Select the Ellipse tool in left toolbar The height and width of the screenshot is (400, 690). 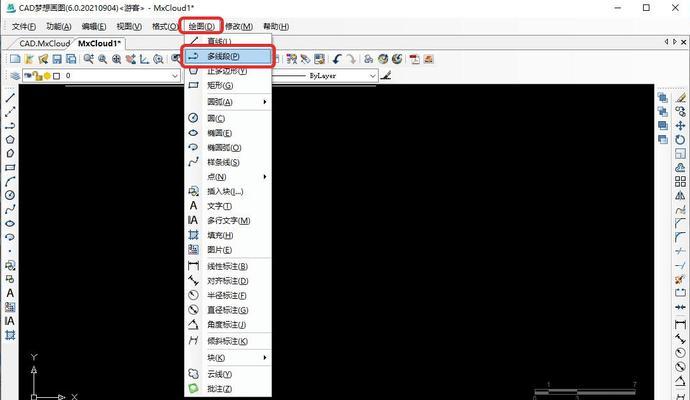(10, 223)
